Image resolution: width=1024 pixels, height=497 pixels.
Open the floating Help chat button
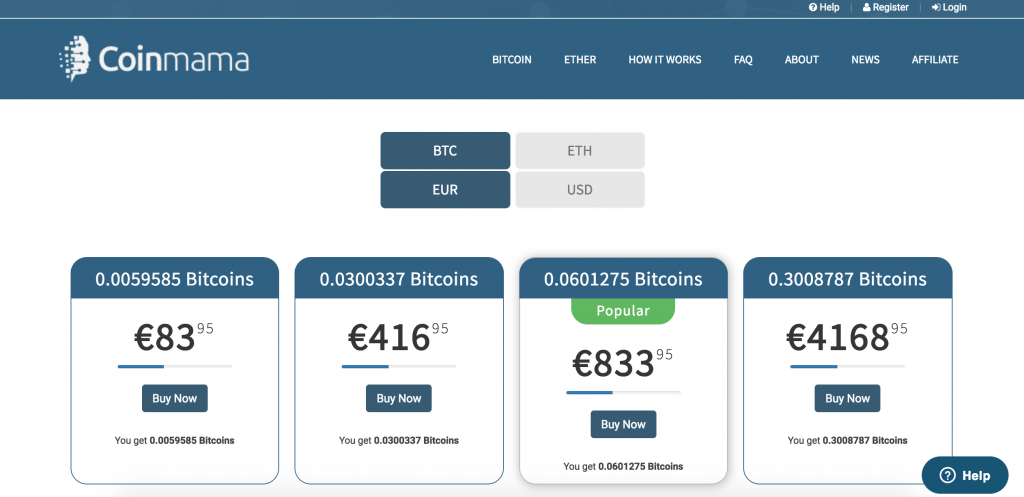pos(965,475)
